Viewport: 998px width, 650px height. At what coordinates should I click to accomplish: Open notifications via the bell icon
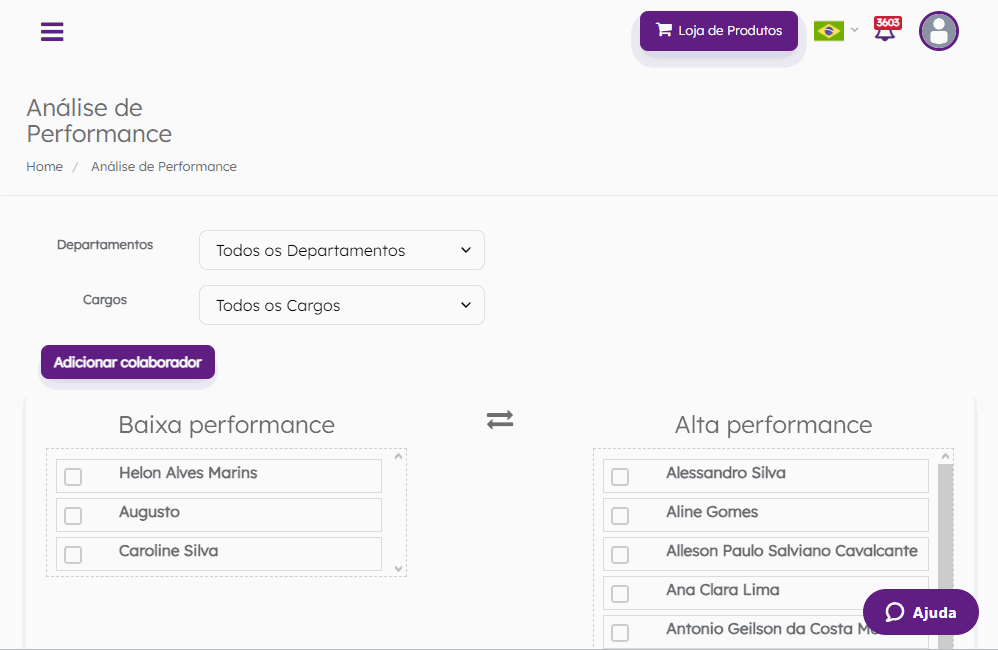[x=885, y=33]
